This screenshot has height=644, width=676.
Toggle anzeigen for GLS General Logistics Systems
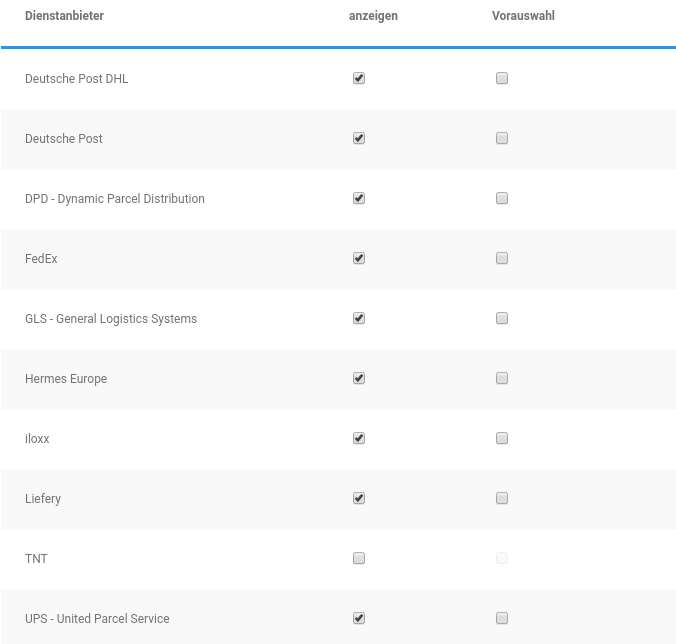(359, 318)
